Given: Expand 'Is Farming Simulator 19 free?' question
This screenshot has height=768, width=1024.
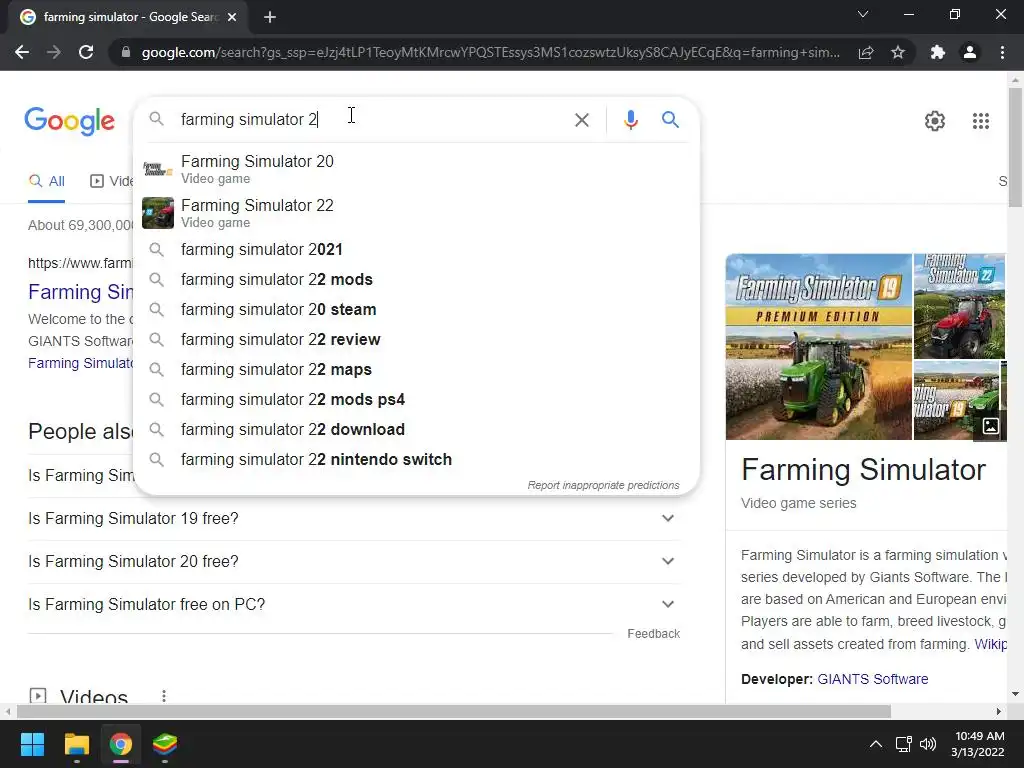Looking at the screenshot, I should [354, 519].
